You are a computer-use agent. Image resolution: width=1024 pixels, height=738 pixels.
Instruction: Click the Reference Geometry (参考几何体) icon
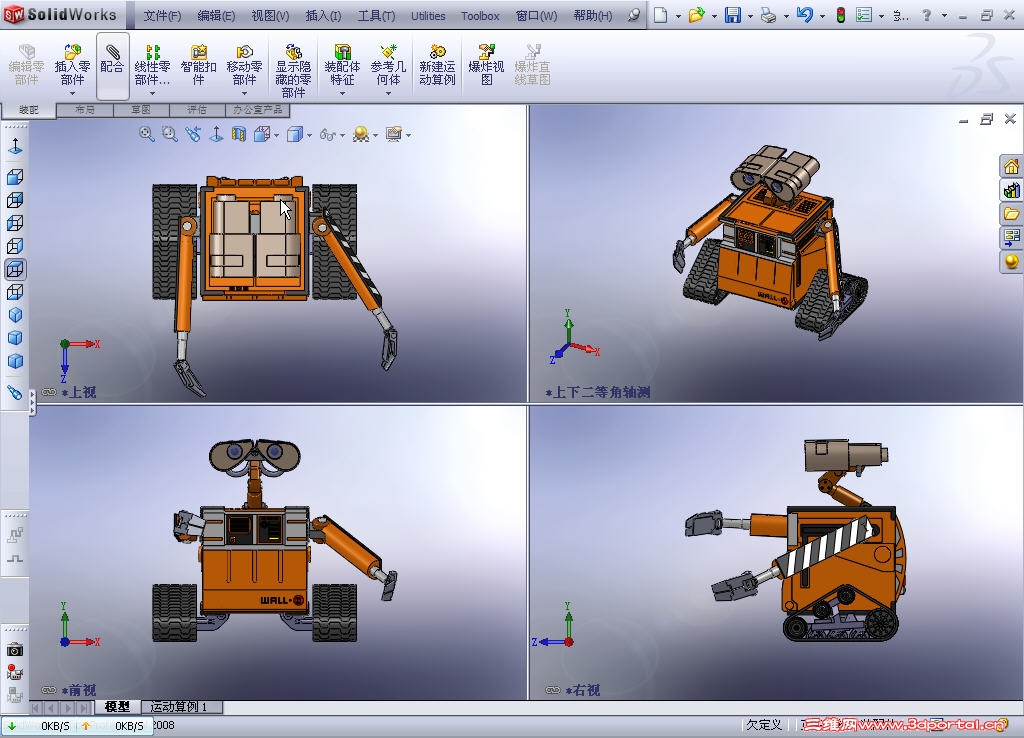tap(389, 52)
